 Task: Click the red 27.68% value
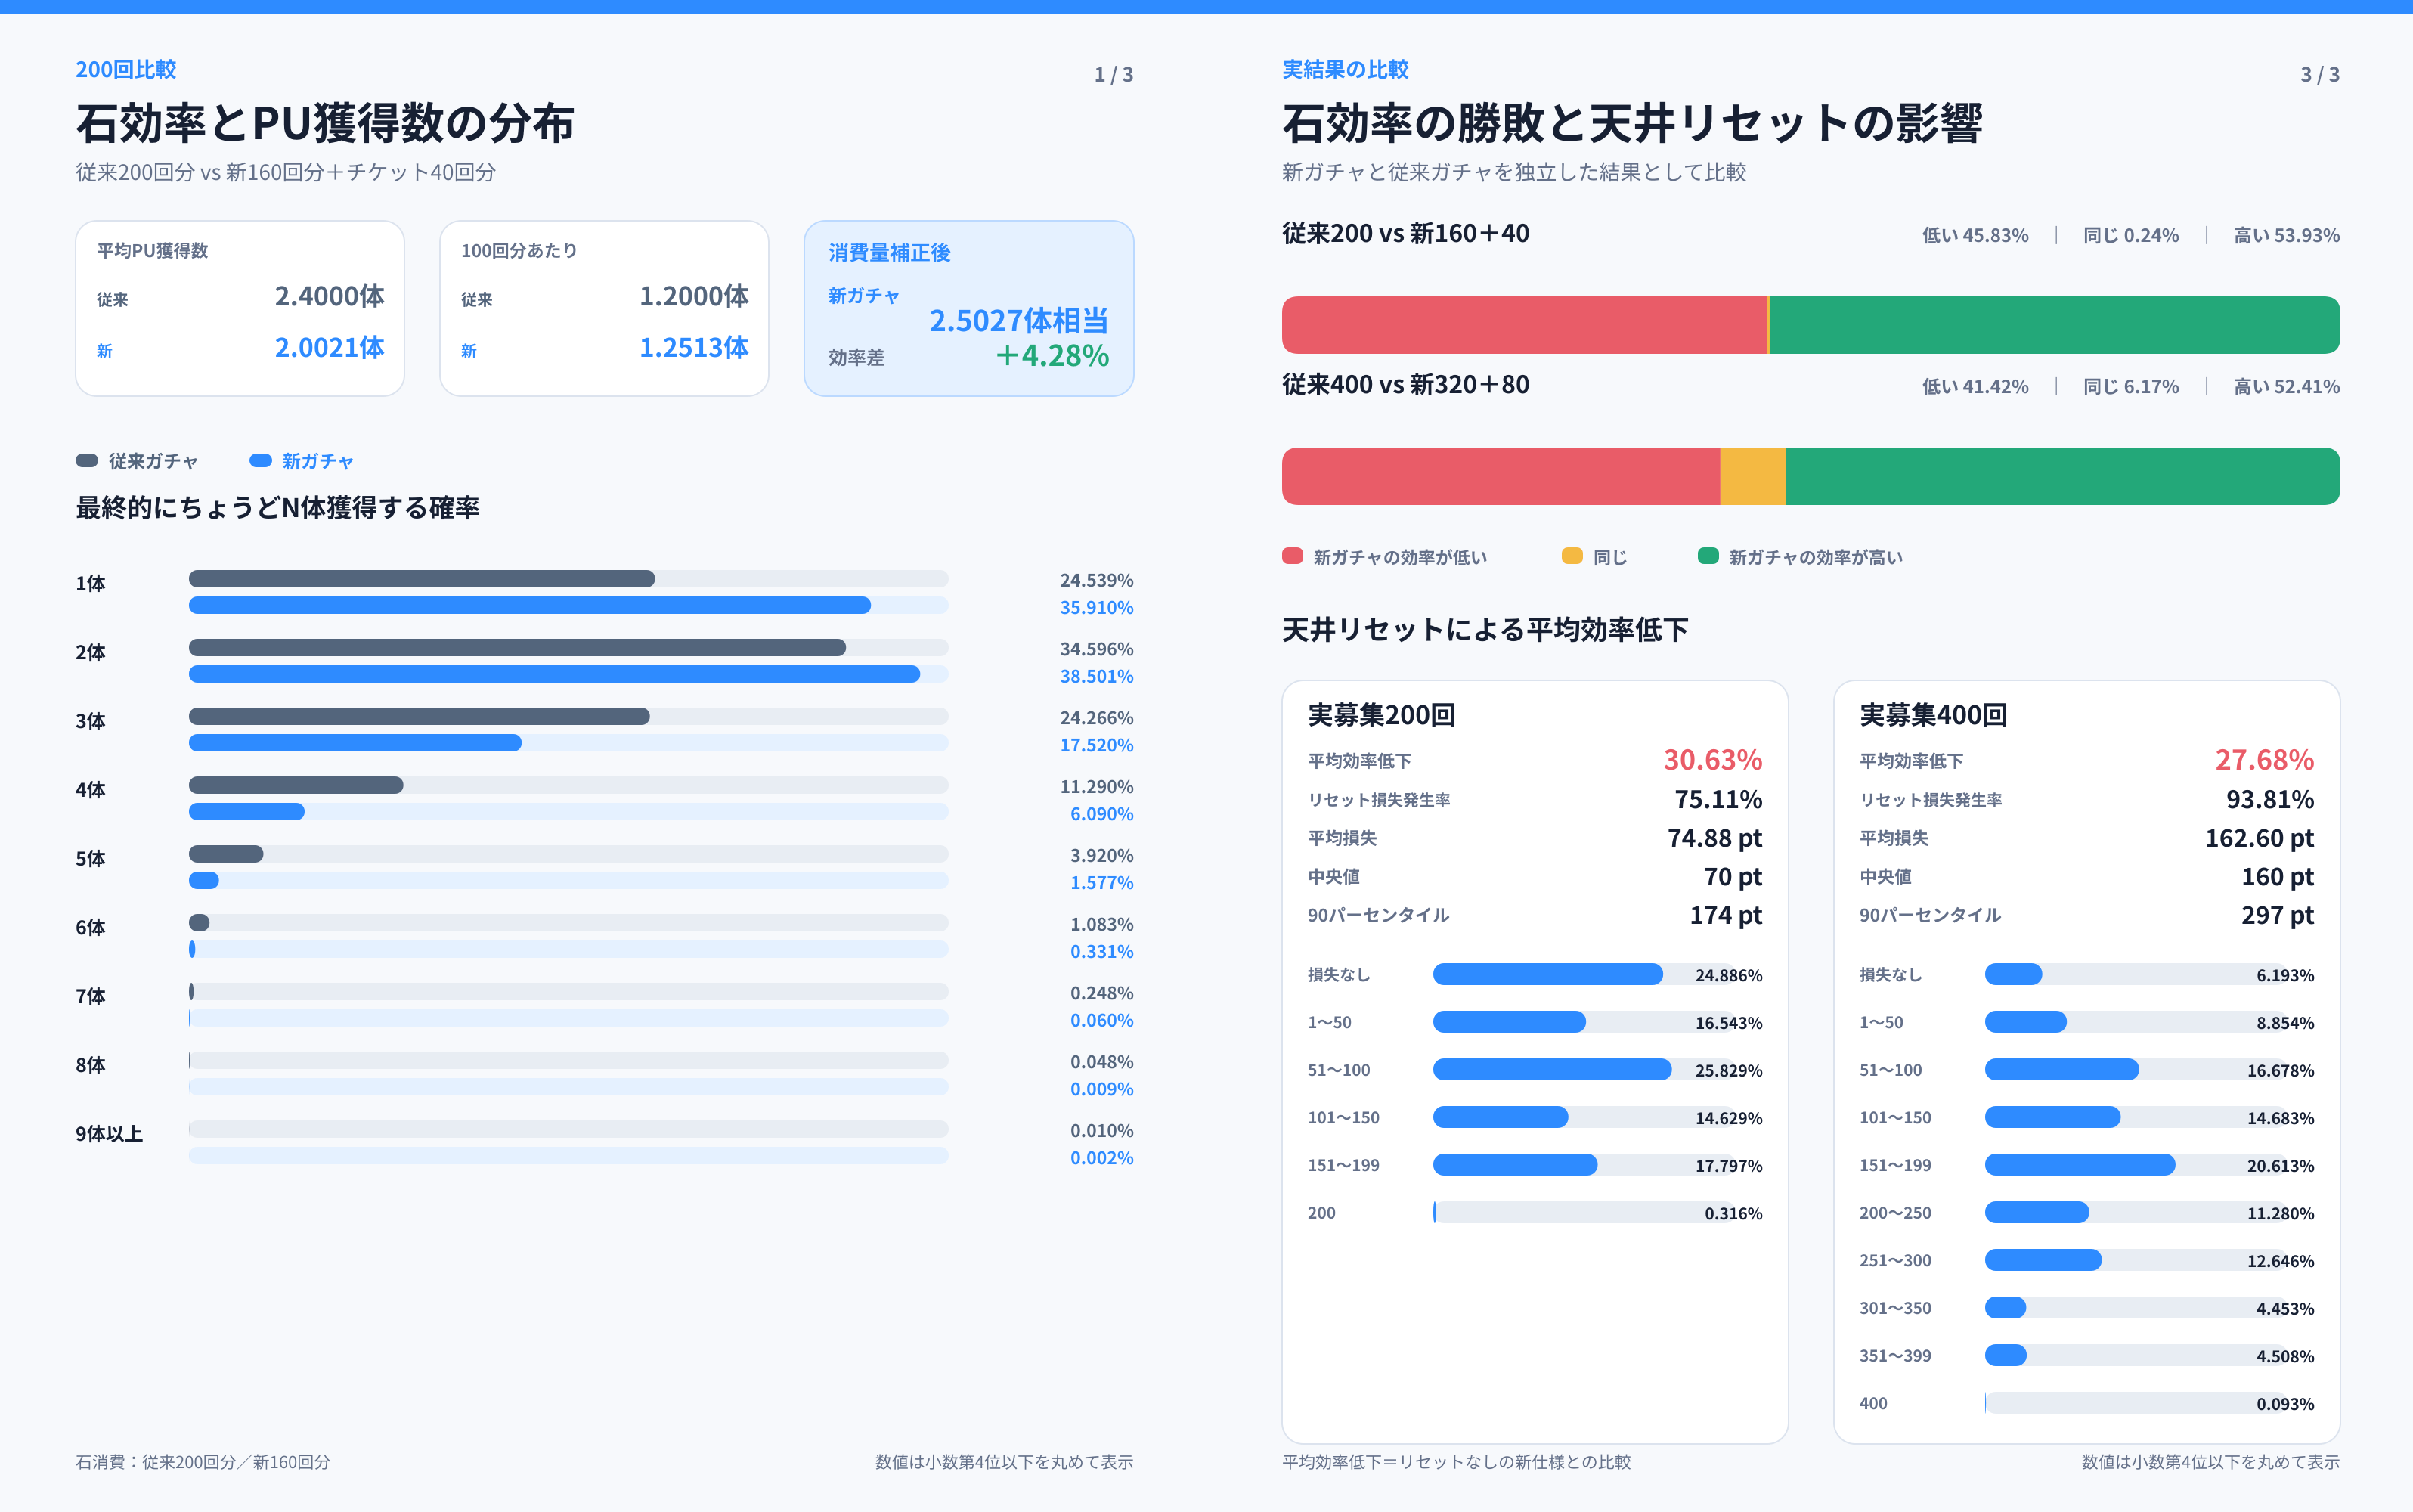coord(2264,760)
